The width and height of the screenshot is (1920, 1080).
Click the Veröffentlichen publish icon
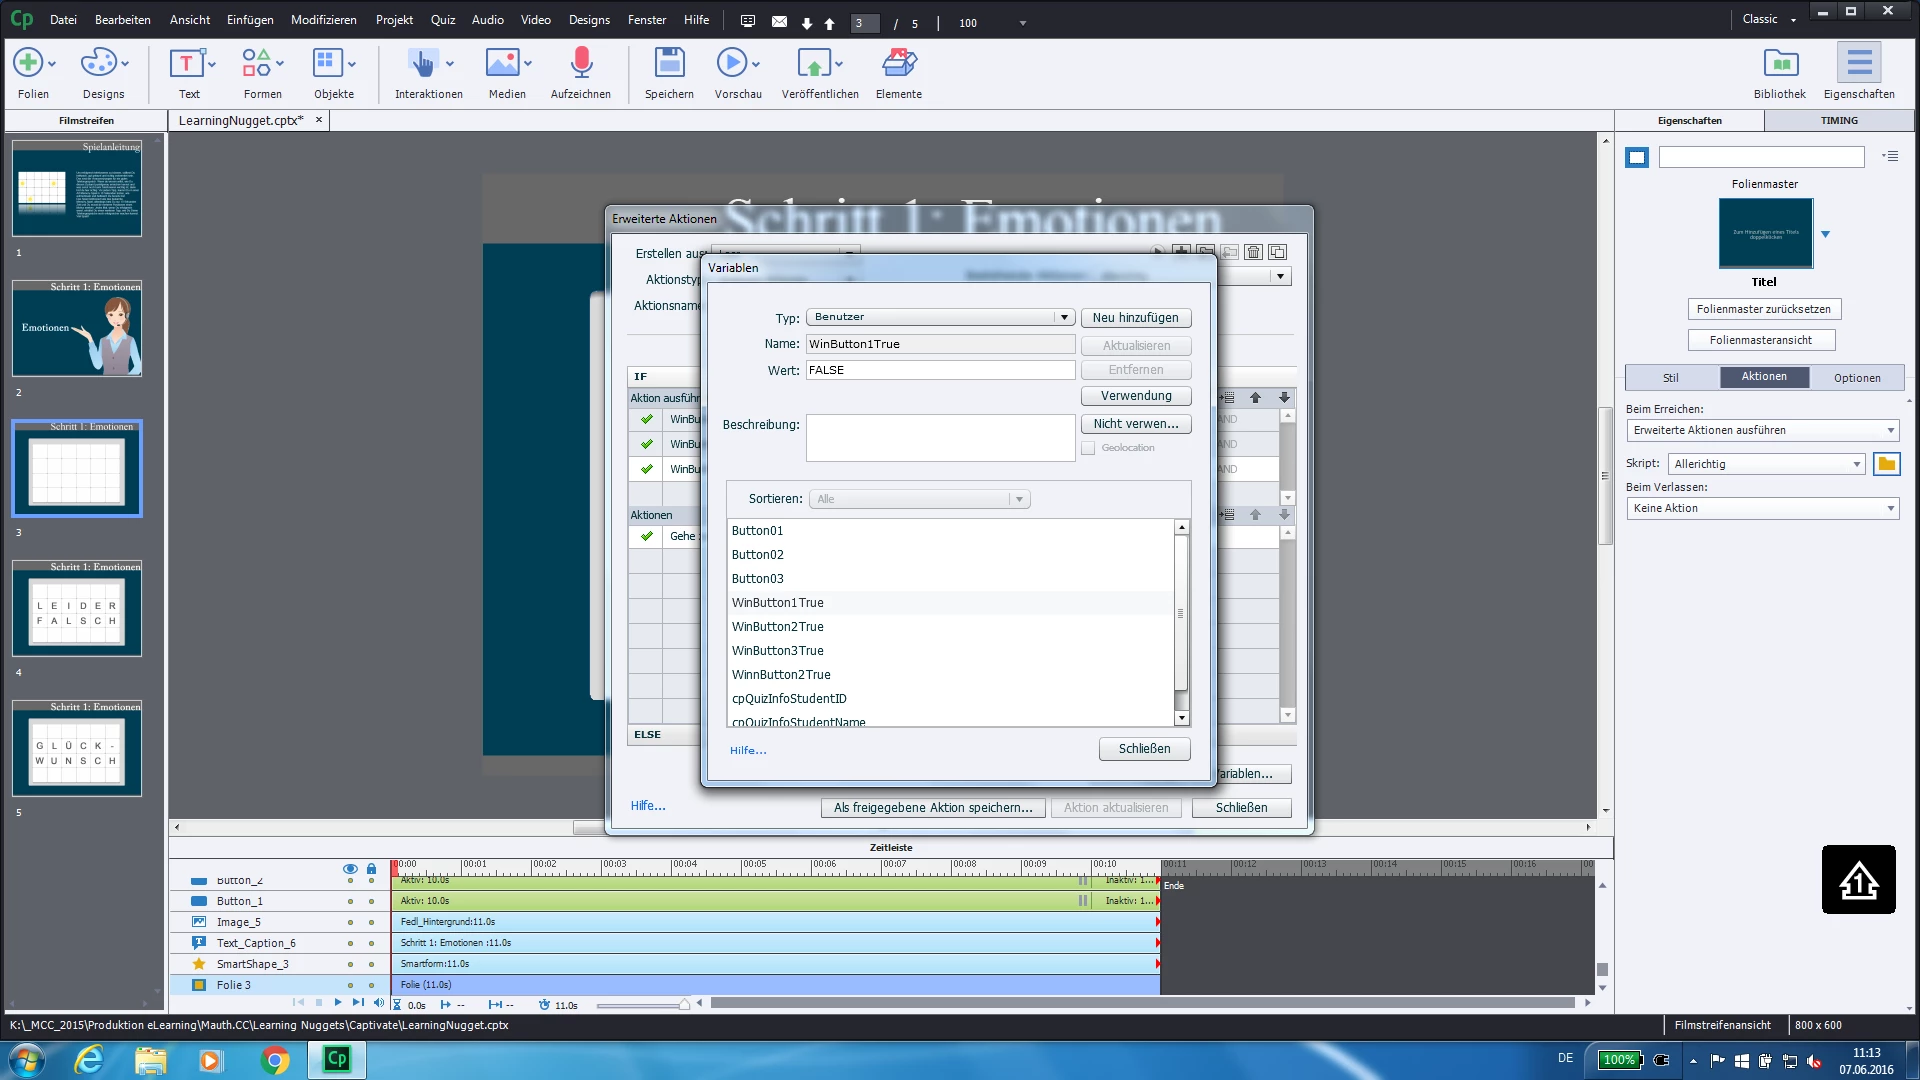814,63
